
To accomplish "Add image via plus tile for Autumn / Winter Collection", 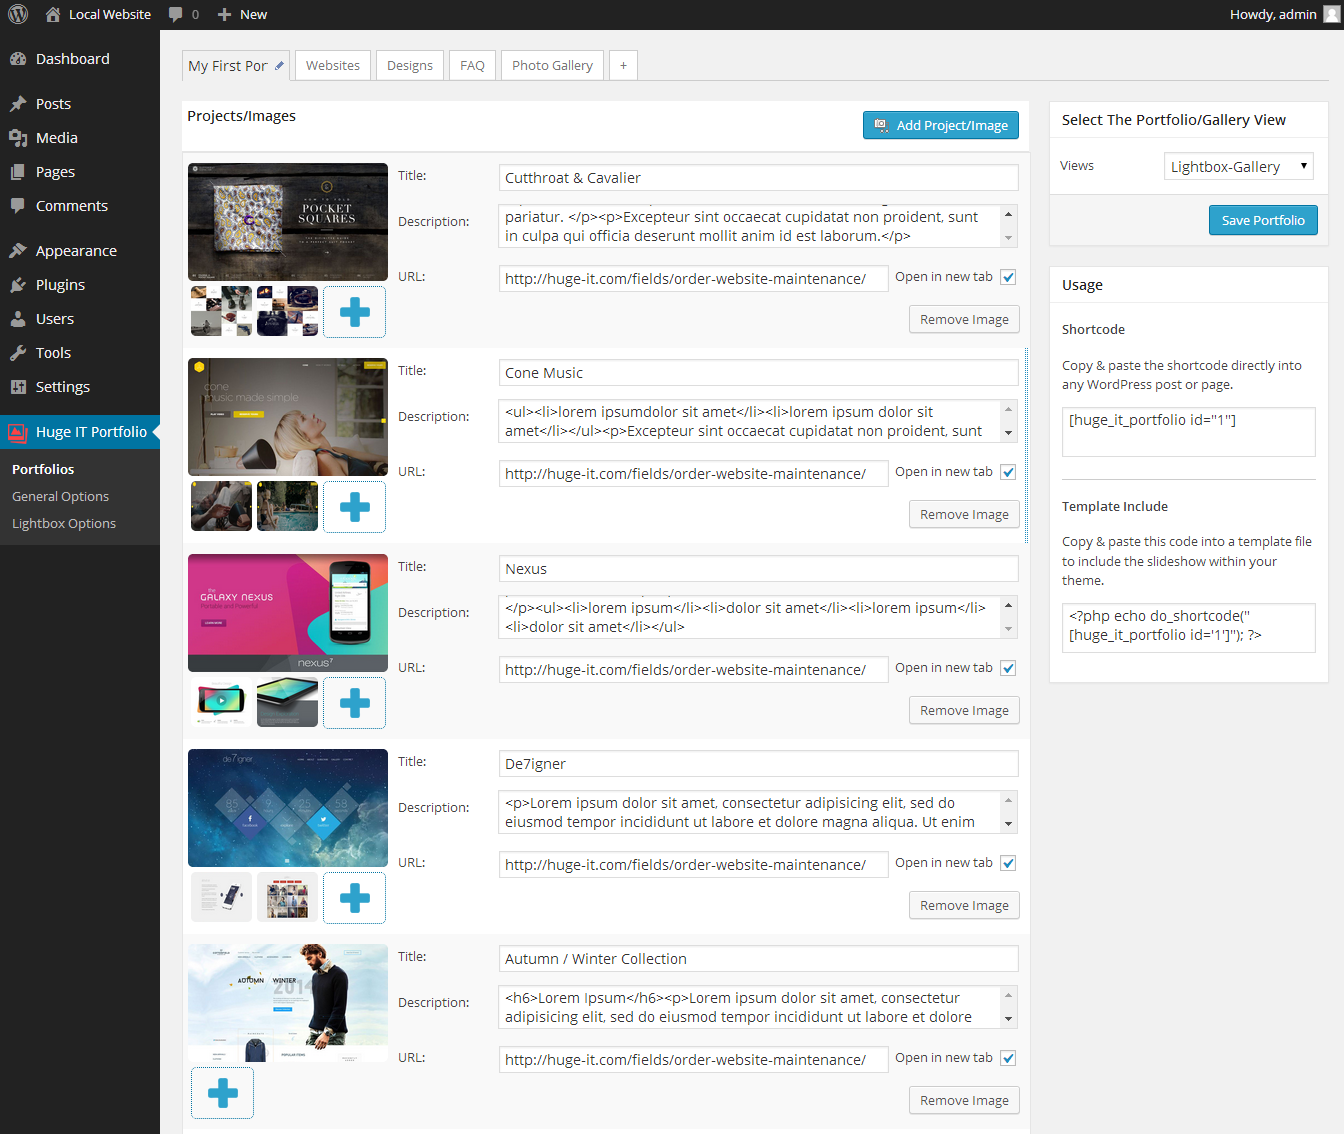I will (x=222, y=1093).
